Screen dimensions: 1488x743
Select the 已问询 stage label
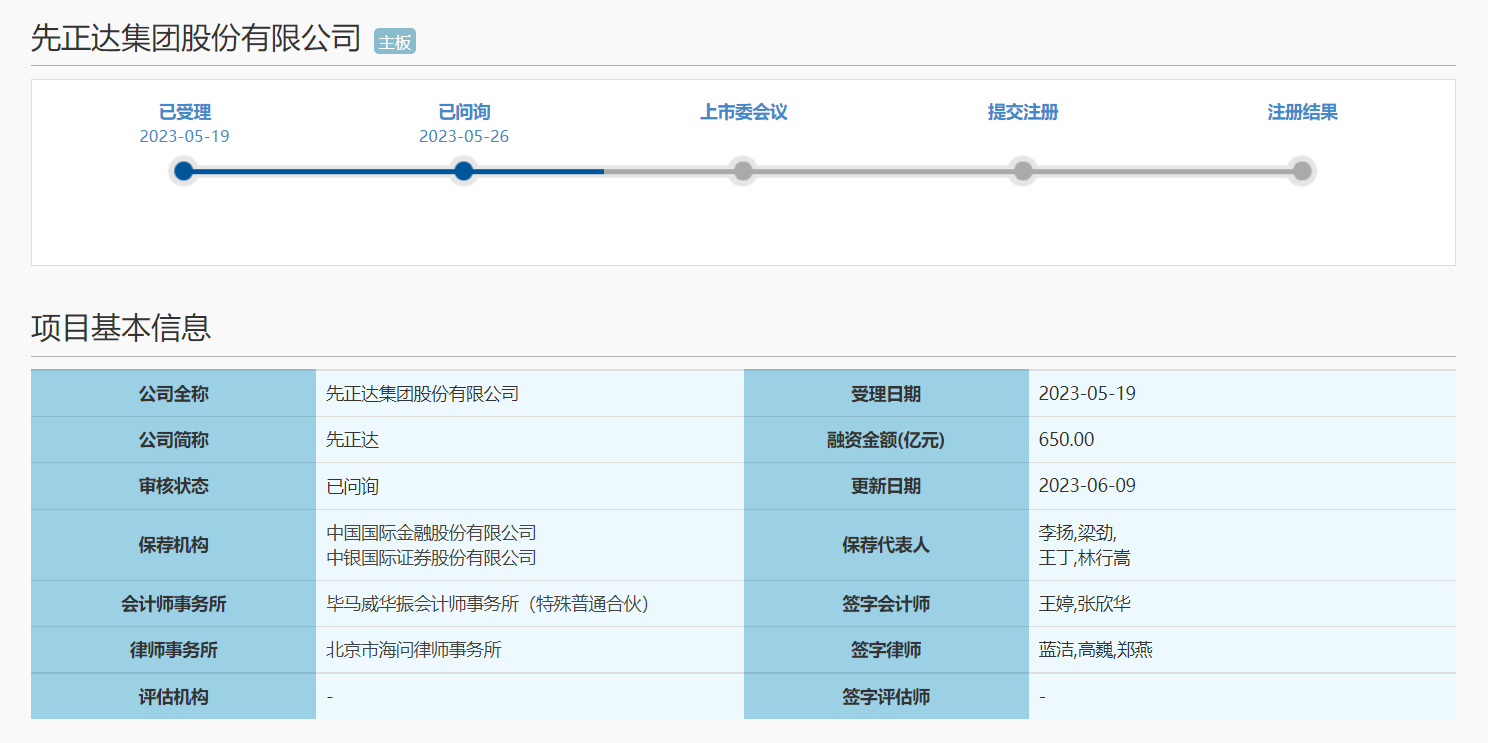click(464, 112)
